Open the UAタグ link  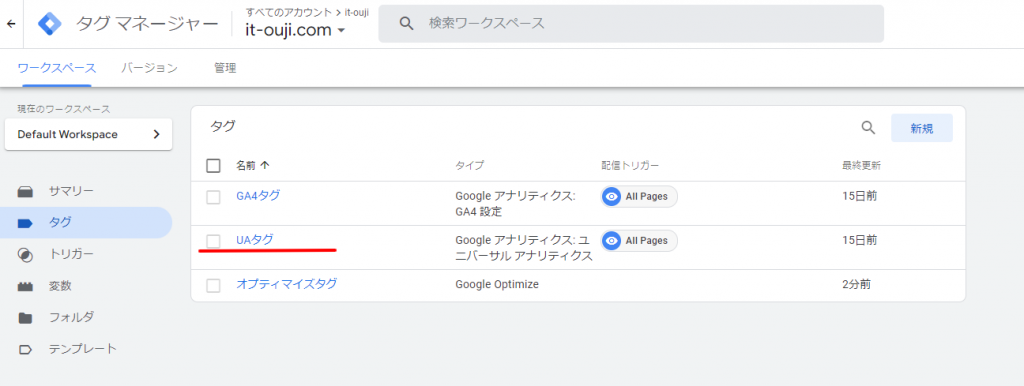pos(255,240)
